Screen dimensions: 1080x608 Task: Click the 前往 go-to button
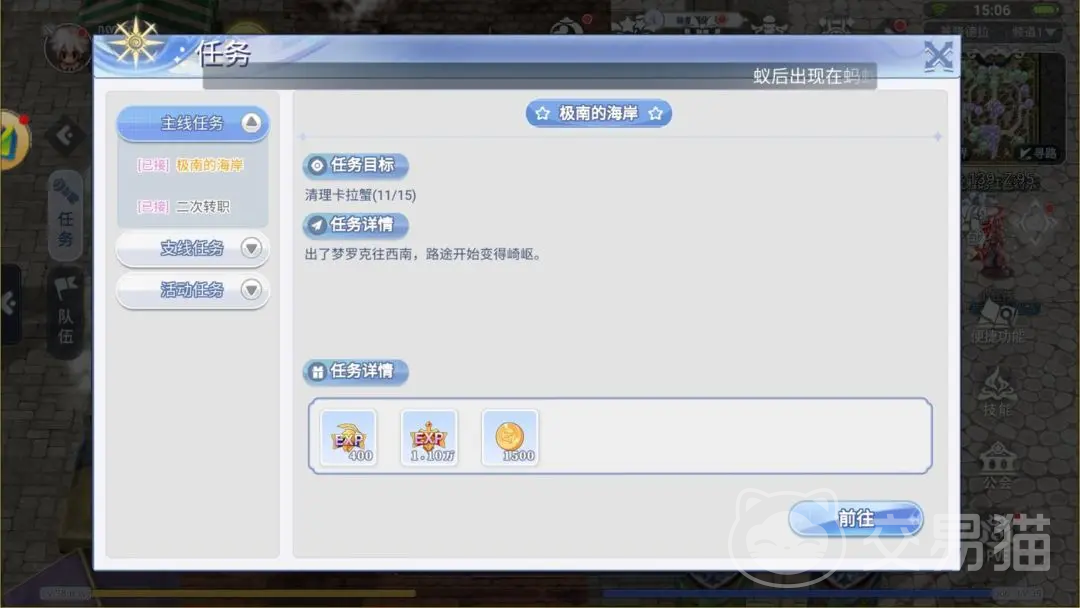click(855, 518)
